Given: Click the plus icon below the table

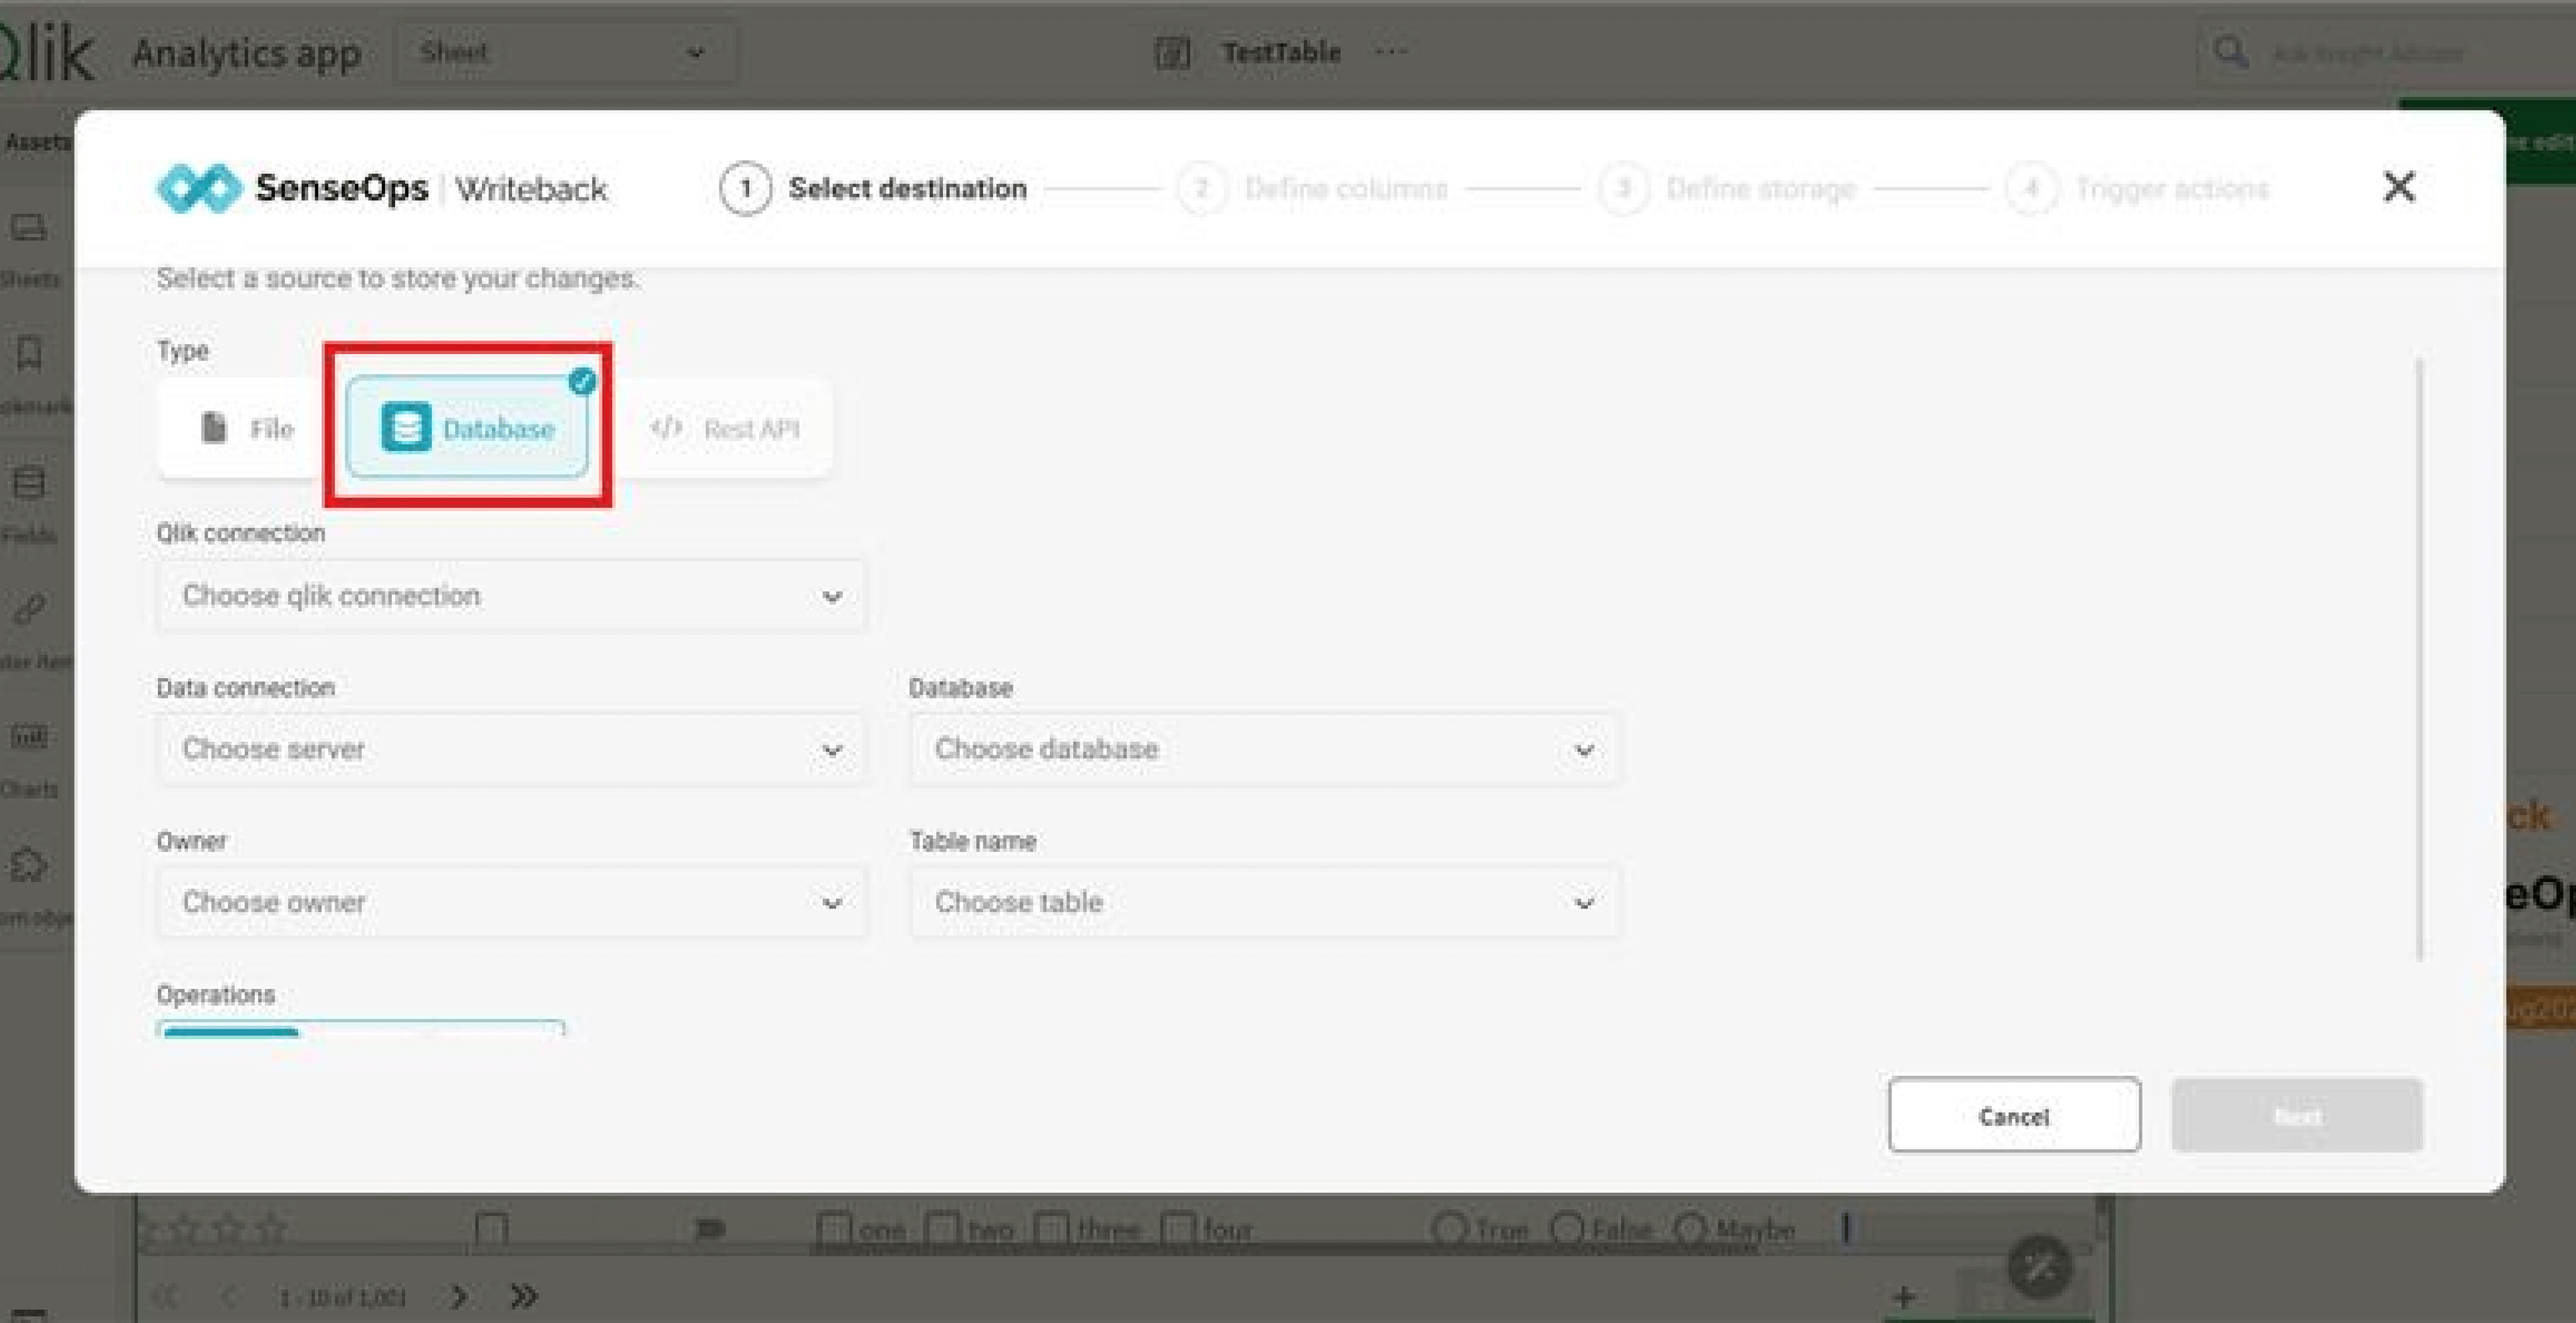Looking at the screenshot, I should [1904, 1297].
